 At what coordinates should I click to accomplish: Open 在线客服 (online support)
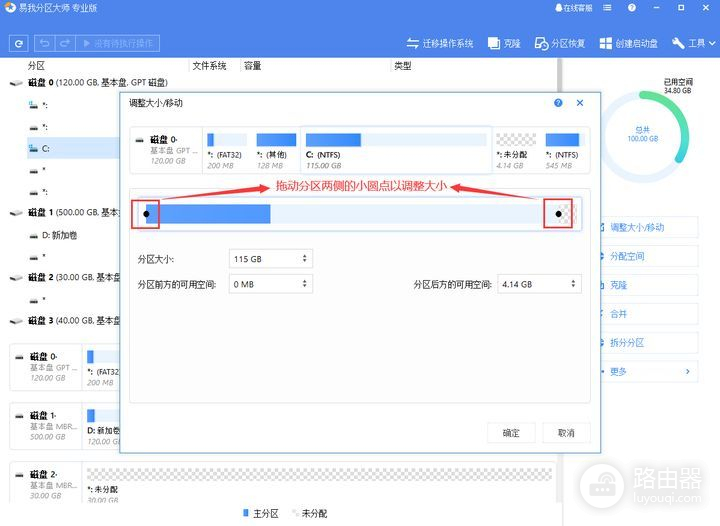(571, 8)
